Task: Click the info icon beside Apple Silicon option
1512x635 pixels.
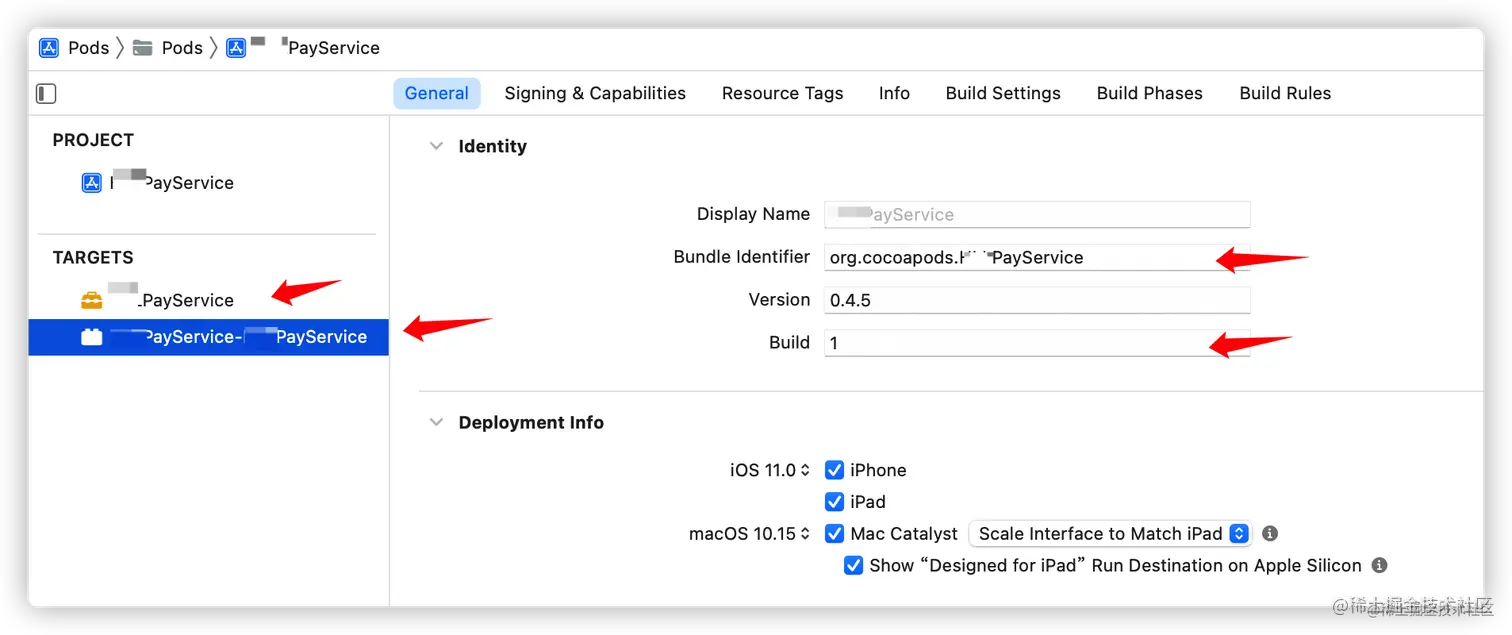Action: point(1380,566)
